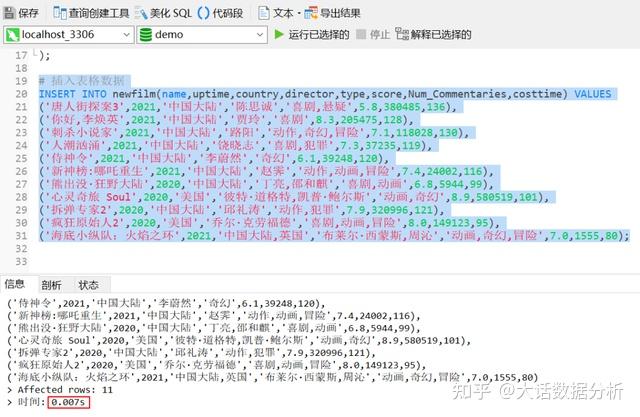Click Export Result (导出结果)

coord(333,13)
